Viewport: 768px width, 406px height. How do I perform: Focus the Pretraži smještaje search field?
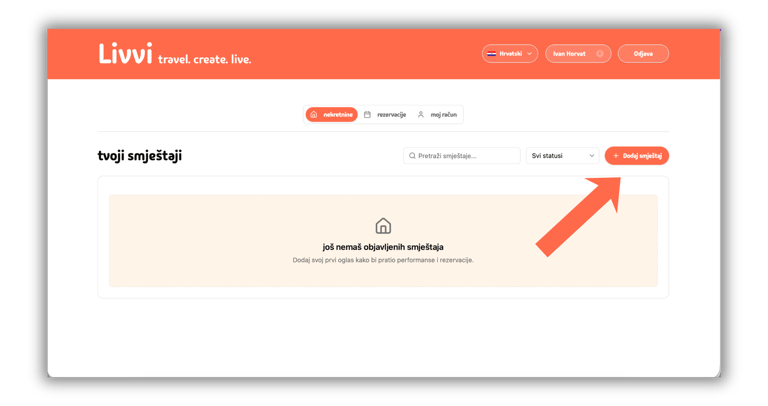[x=462, y=156]
